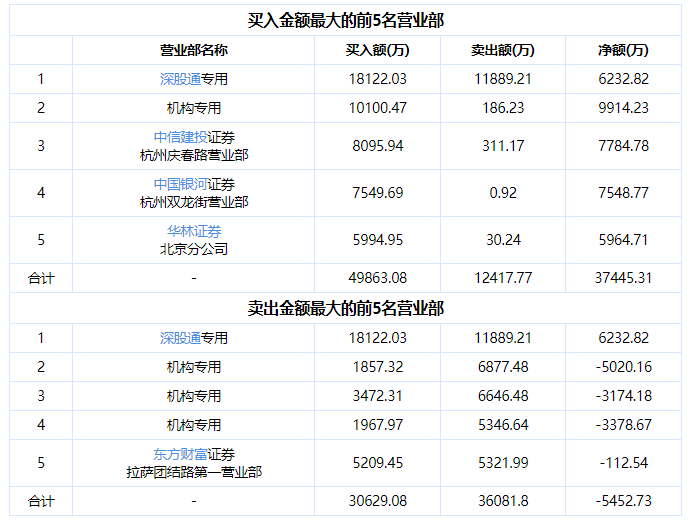Click the title 买入金额最大的前5名营业部

point(346,21)
